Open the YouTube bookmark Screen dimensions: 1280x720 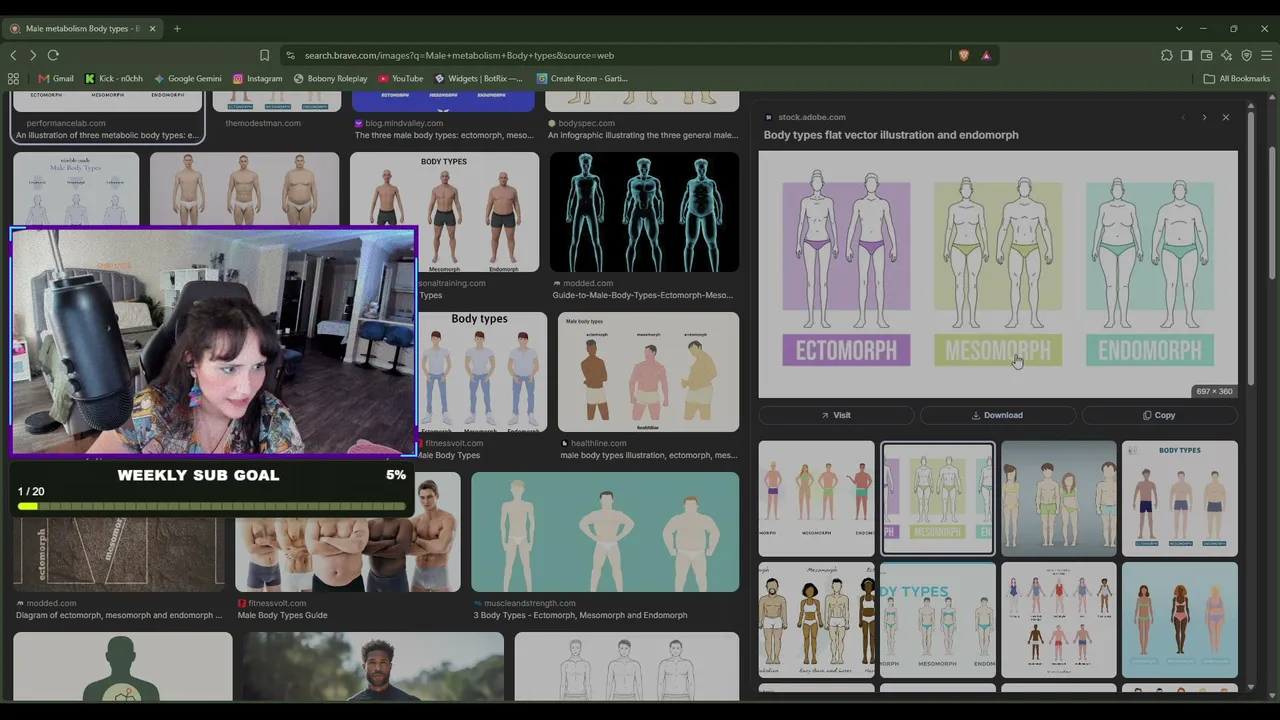pos(400,78)
